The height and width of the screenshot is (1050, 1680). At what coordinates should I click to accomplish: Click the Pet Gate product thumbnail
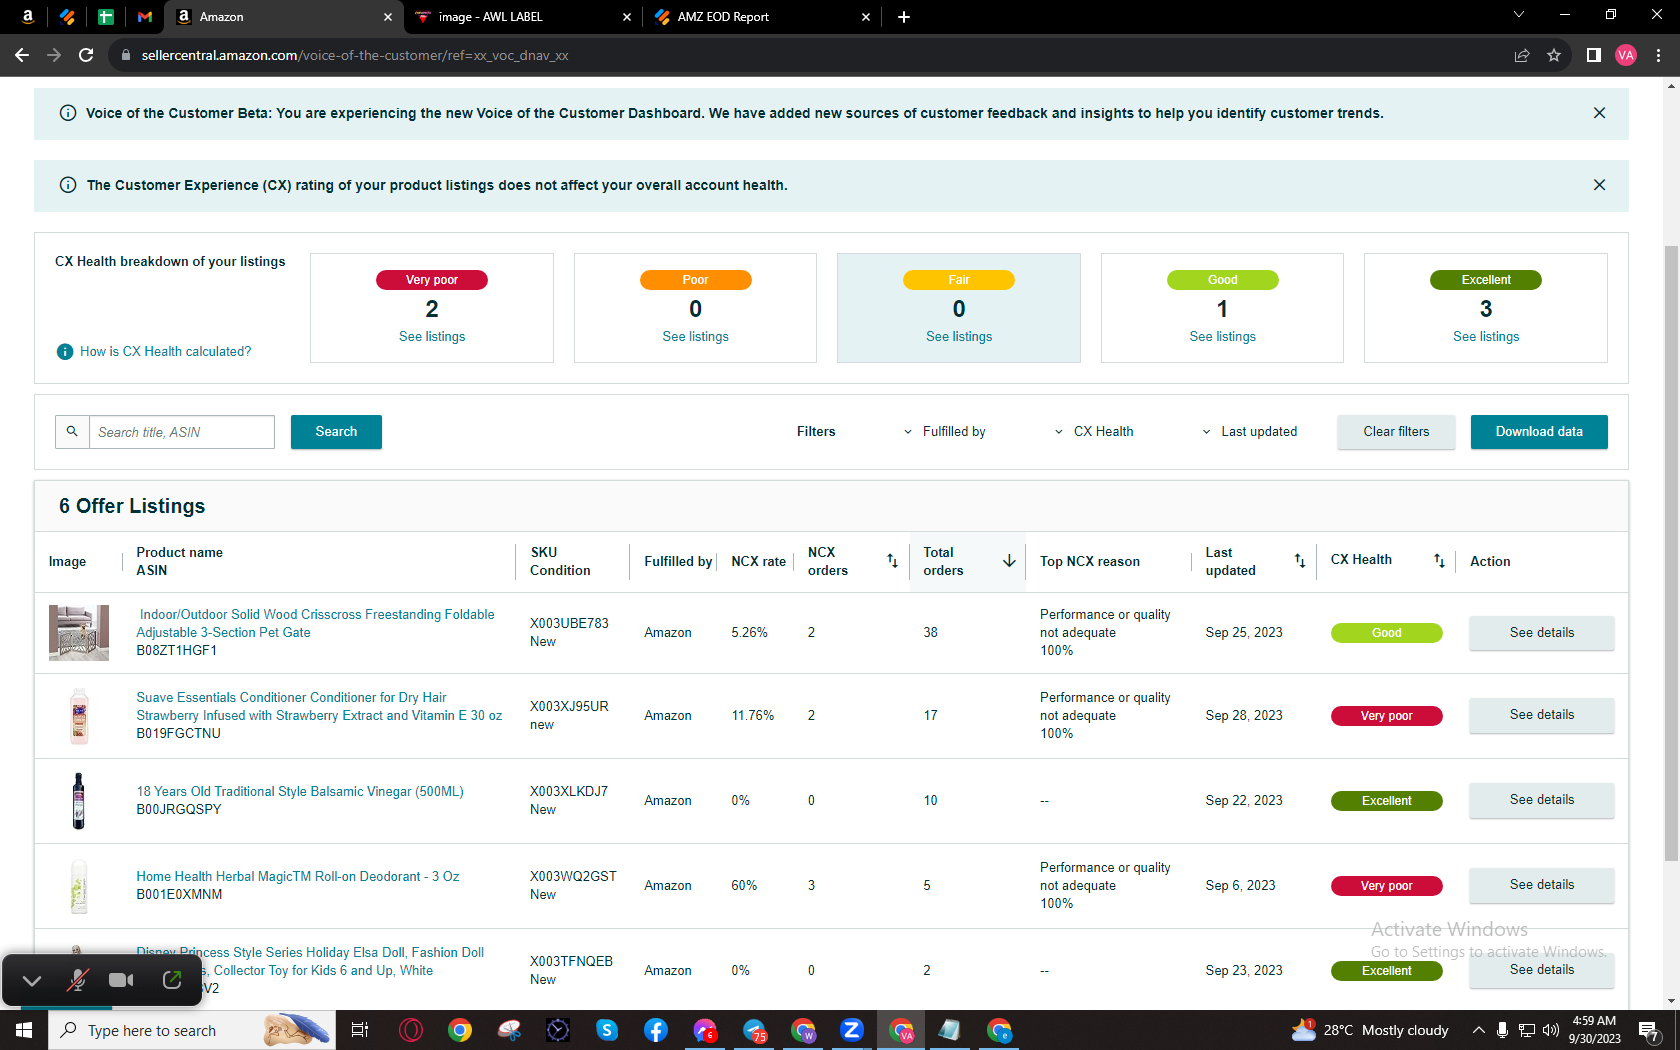point(79,633)
